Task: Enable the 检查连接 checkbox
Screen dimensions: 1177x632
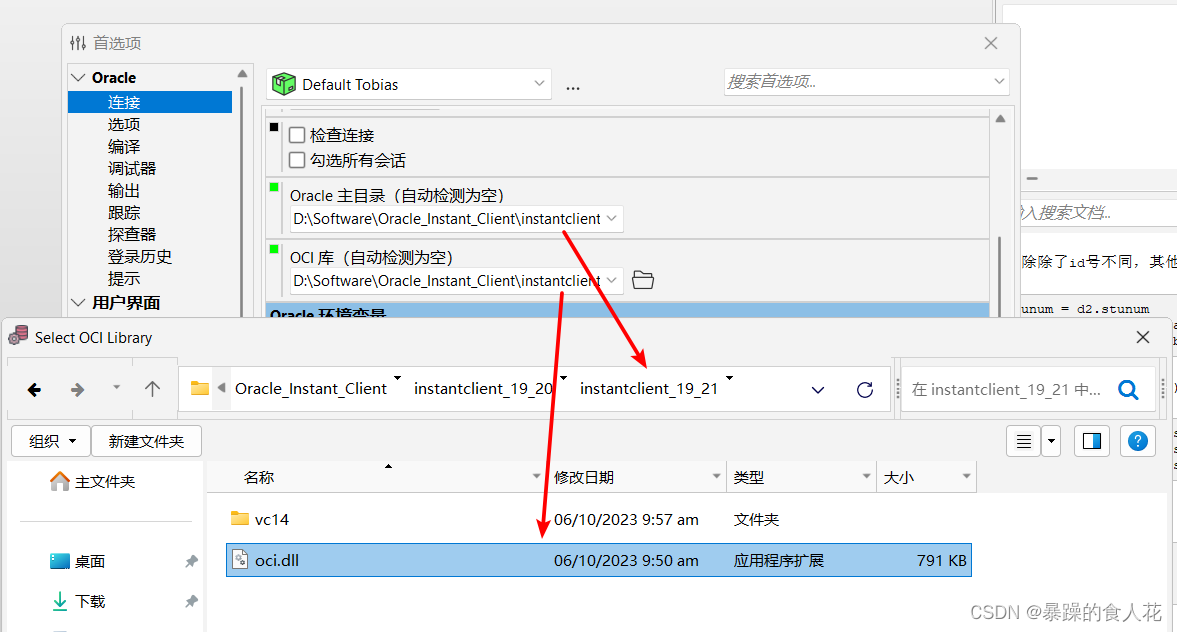Action: (296, 134)
